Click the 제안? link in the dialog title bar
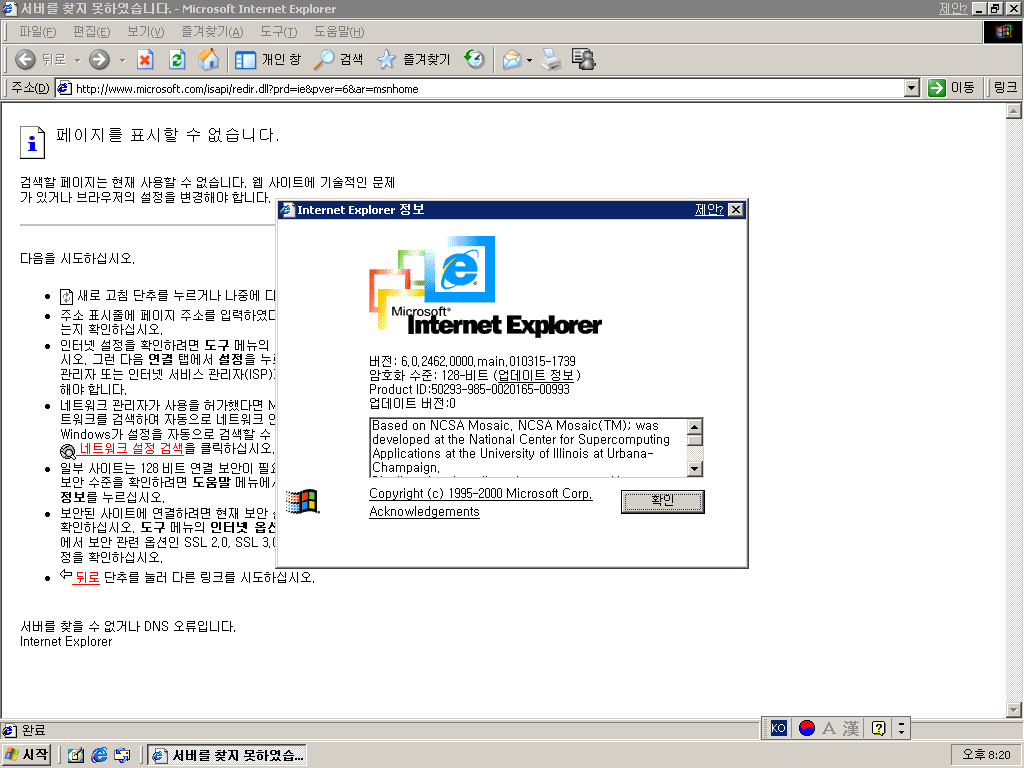 tap(709, 210)
